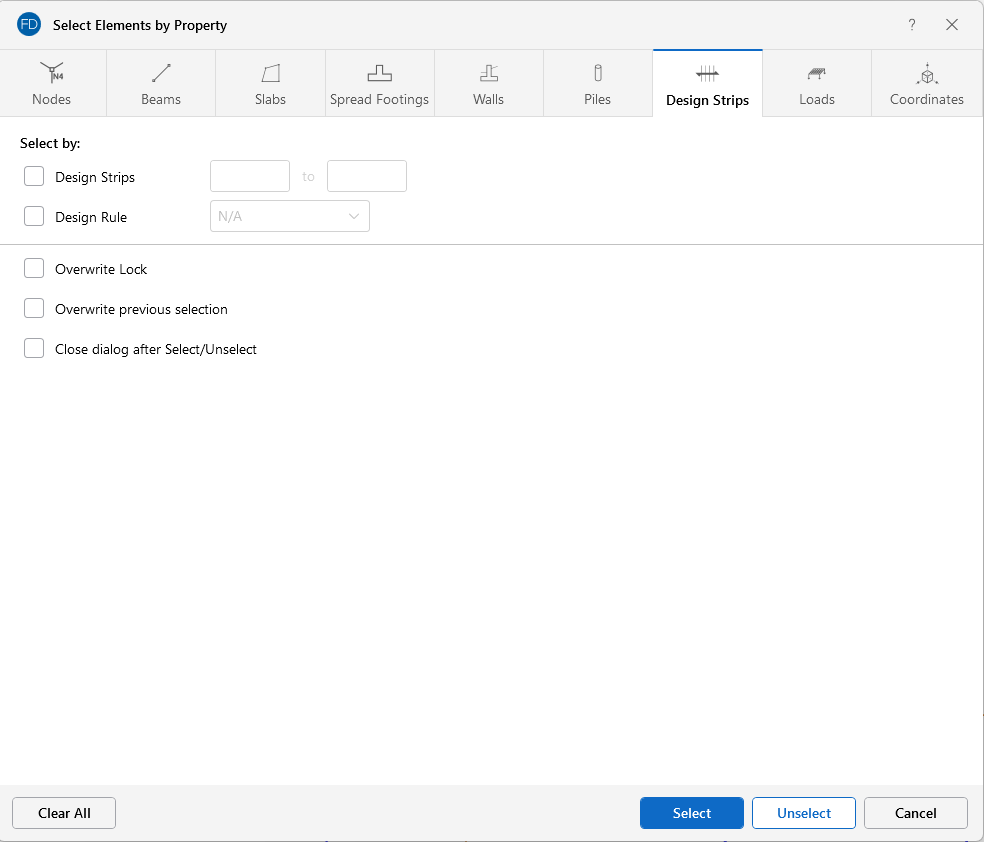Viewport: 984px width, 842px height.
Task: Open the Coordinates icon tab
Action: point(926,74)
